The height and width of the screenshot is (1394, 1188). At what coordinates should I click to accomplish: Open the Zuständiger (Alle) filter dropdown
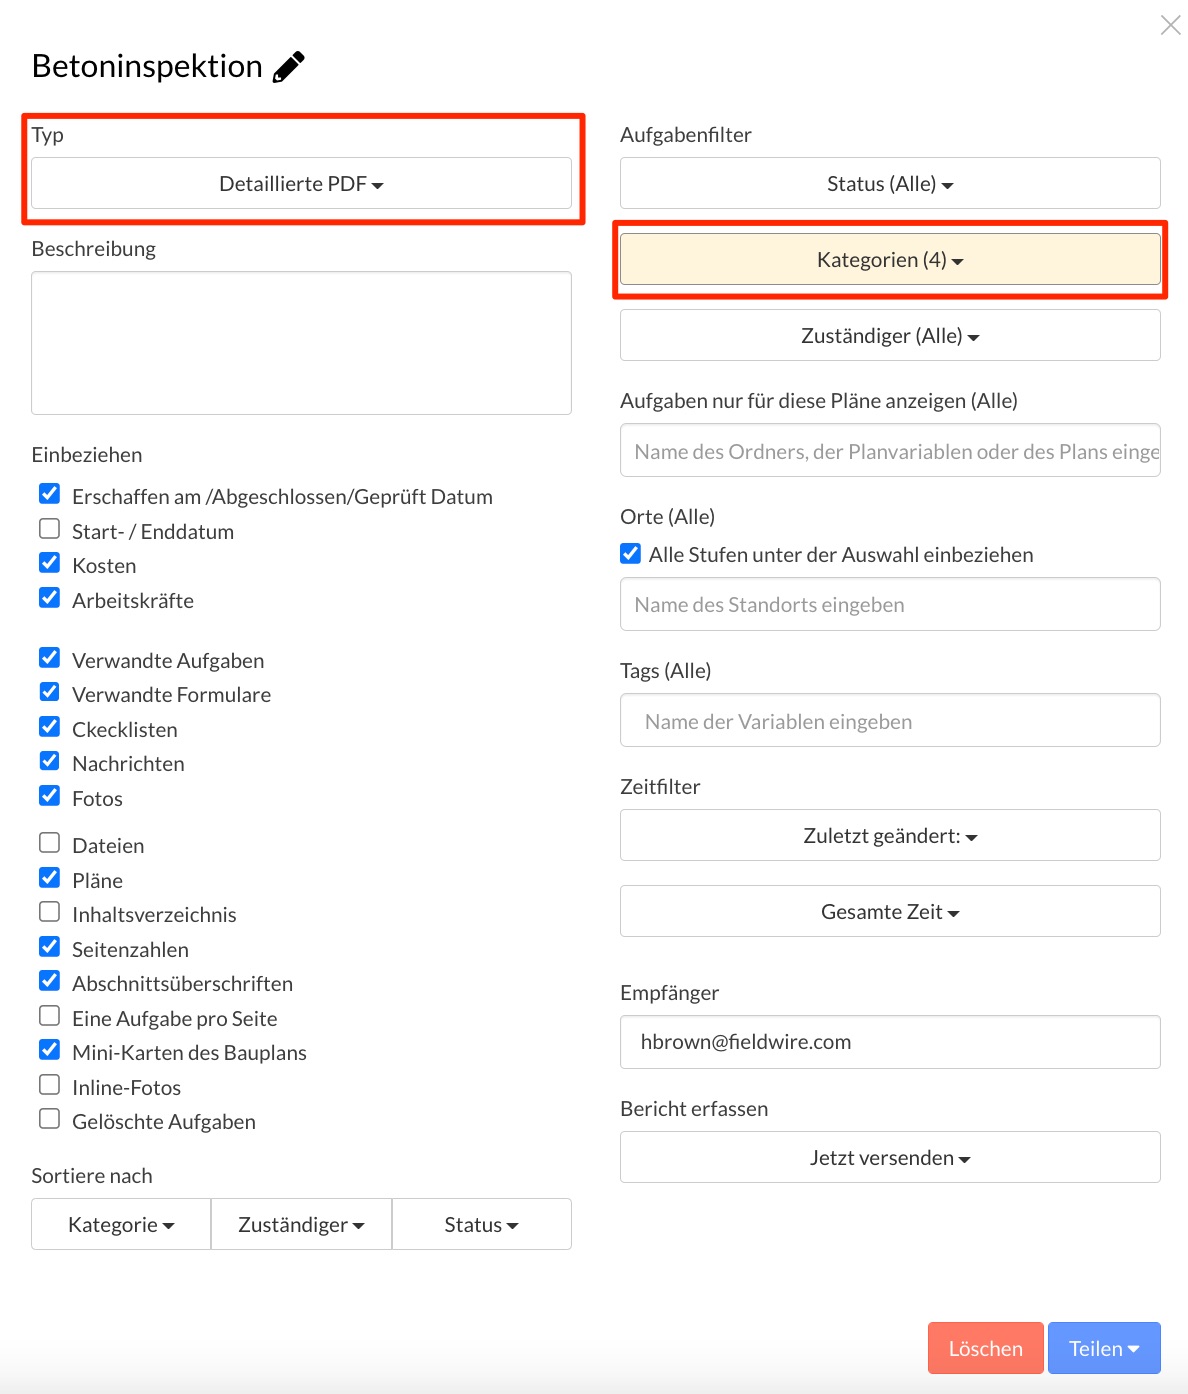pyautogui.click(x=890, y=336)
